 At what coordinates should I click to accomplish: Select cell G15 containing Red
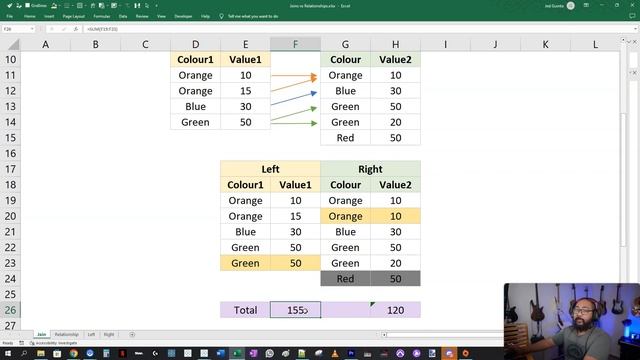point(345,138)
